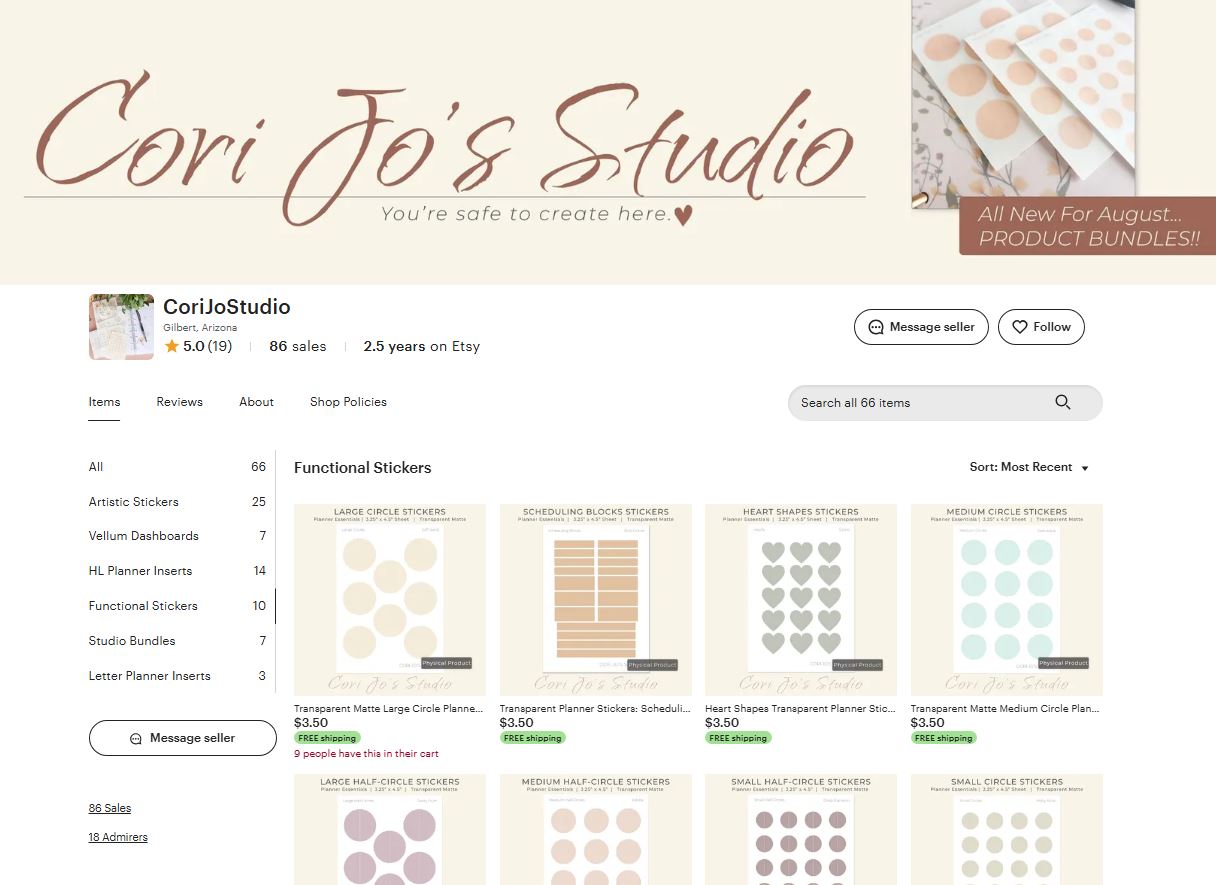This screenshot has height=885, width=1216.
Task: Open the Large Circle Stickers thumbnail
Action: (390, 600)
